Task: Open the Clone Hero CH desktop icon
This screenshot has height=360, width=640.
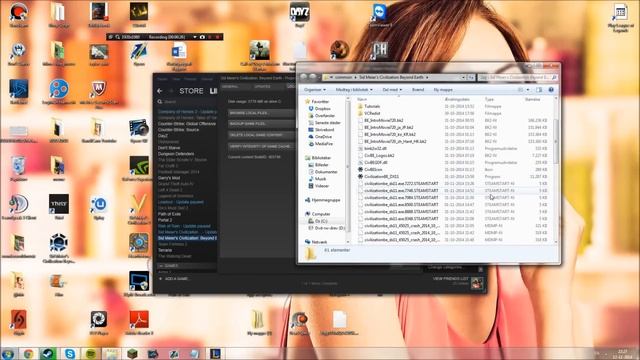Action: (379, 51)
